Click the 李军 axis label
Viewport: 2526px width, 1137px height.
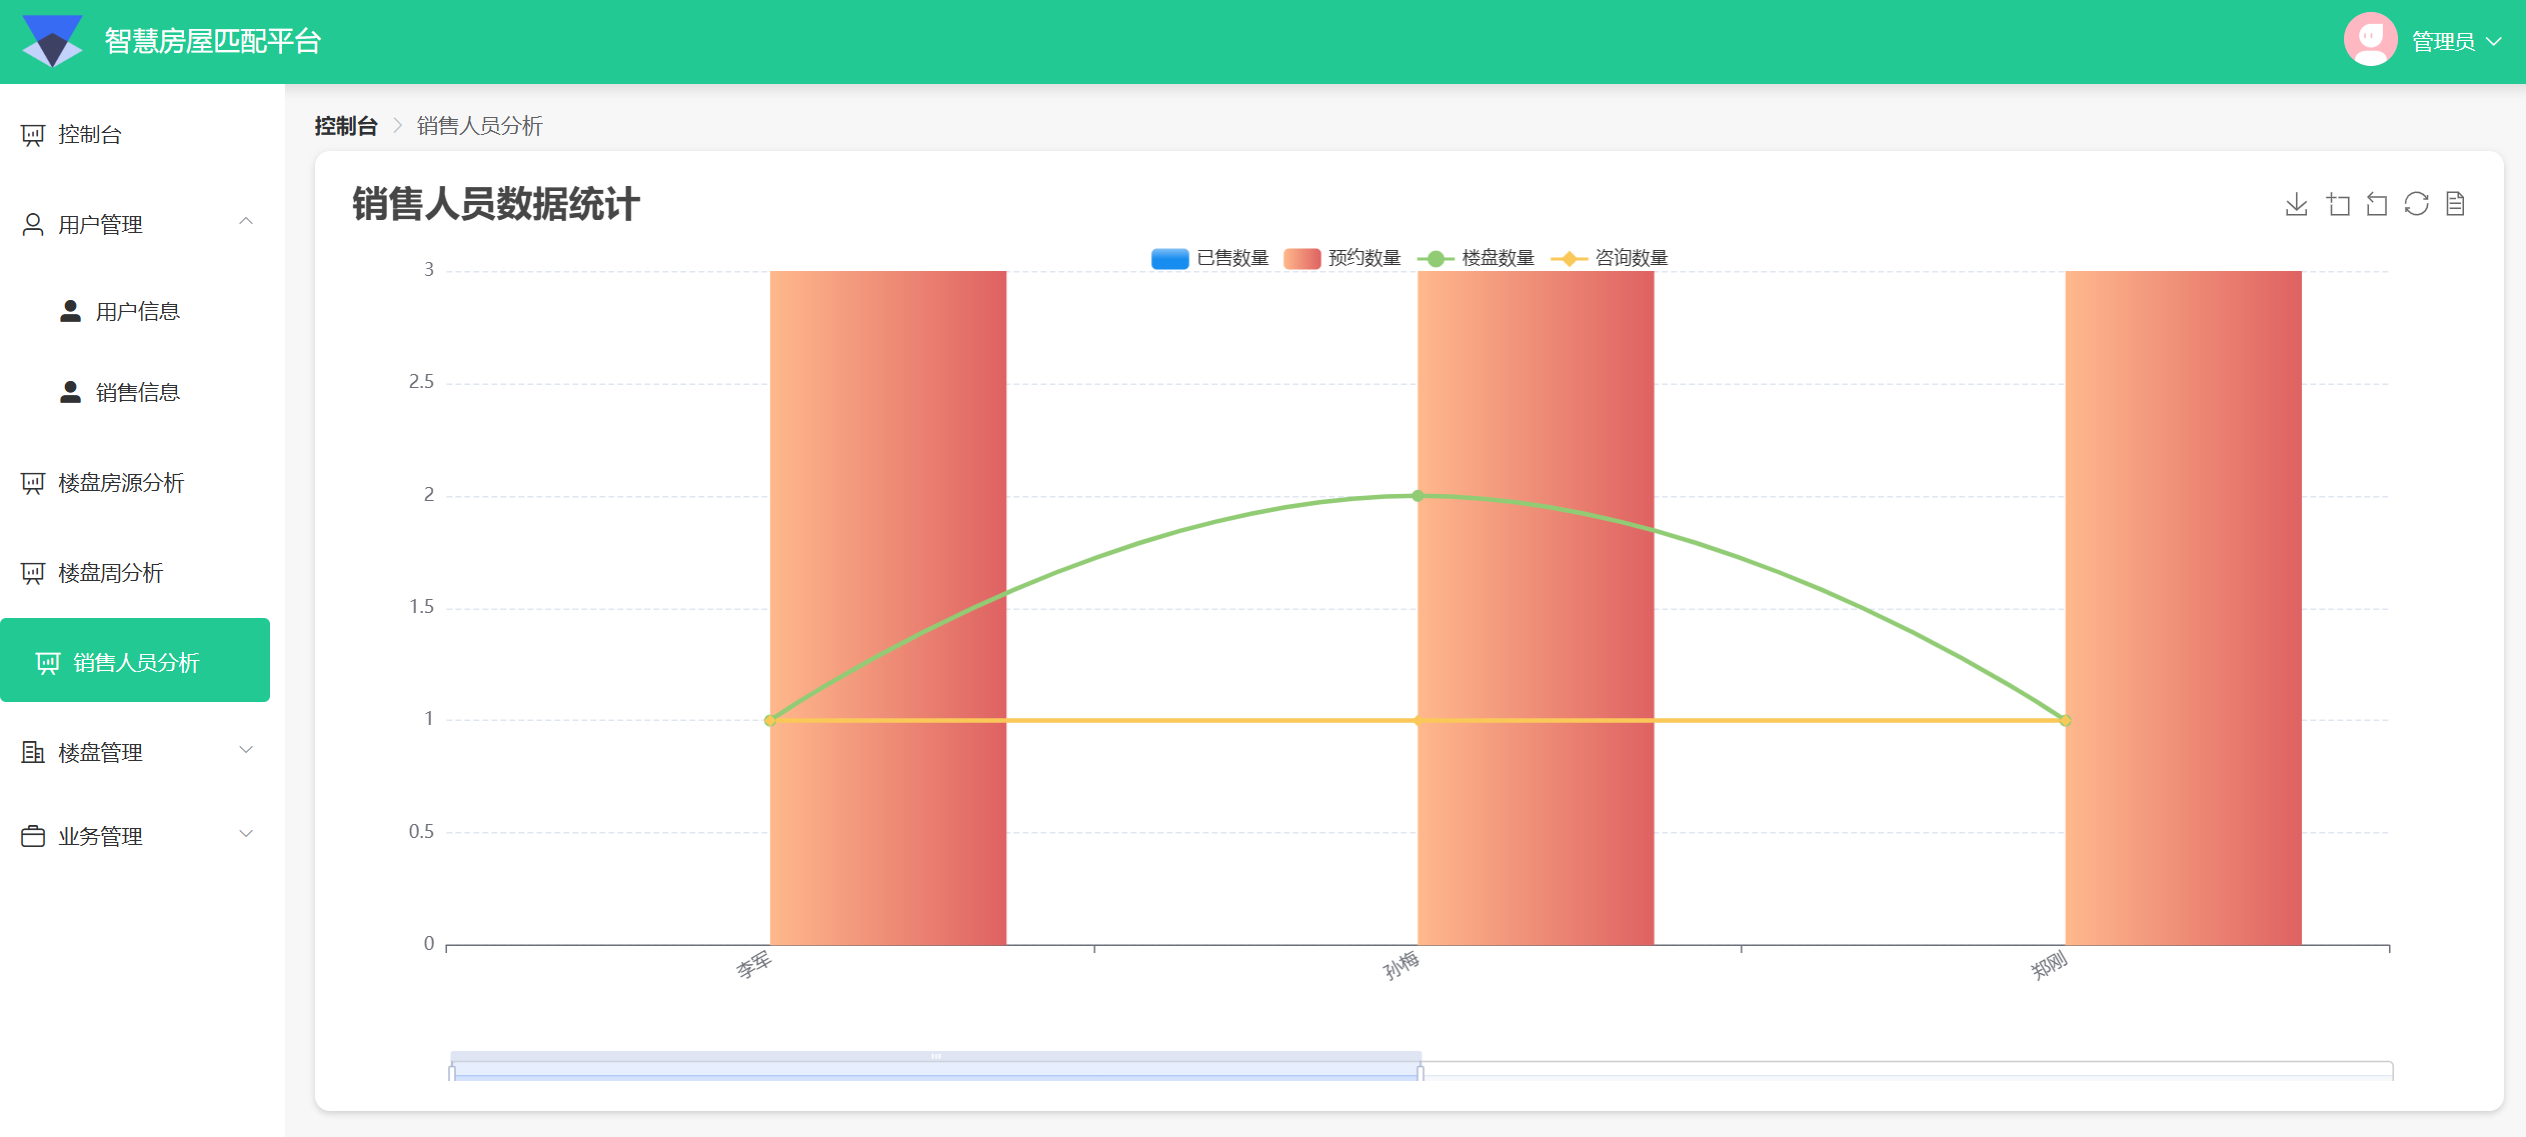[754, 965]
